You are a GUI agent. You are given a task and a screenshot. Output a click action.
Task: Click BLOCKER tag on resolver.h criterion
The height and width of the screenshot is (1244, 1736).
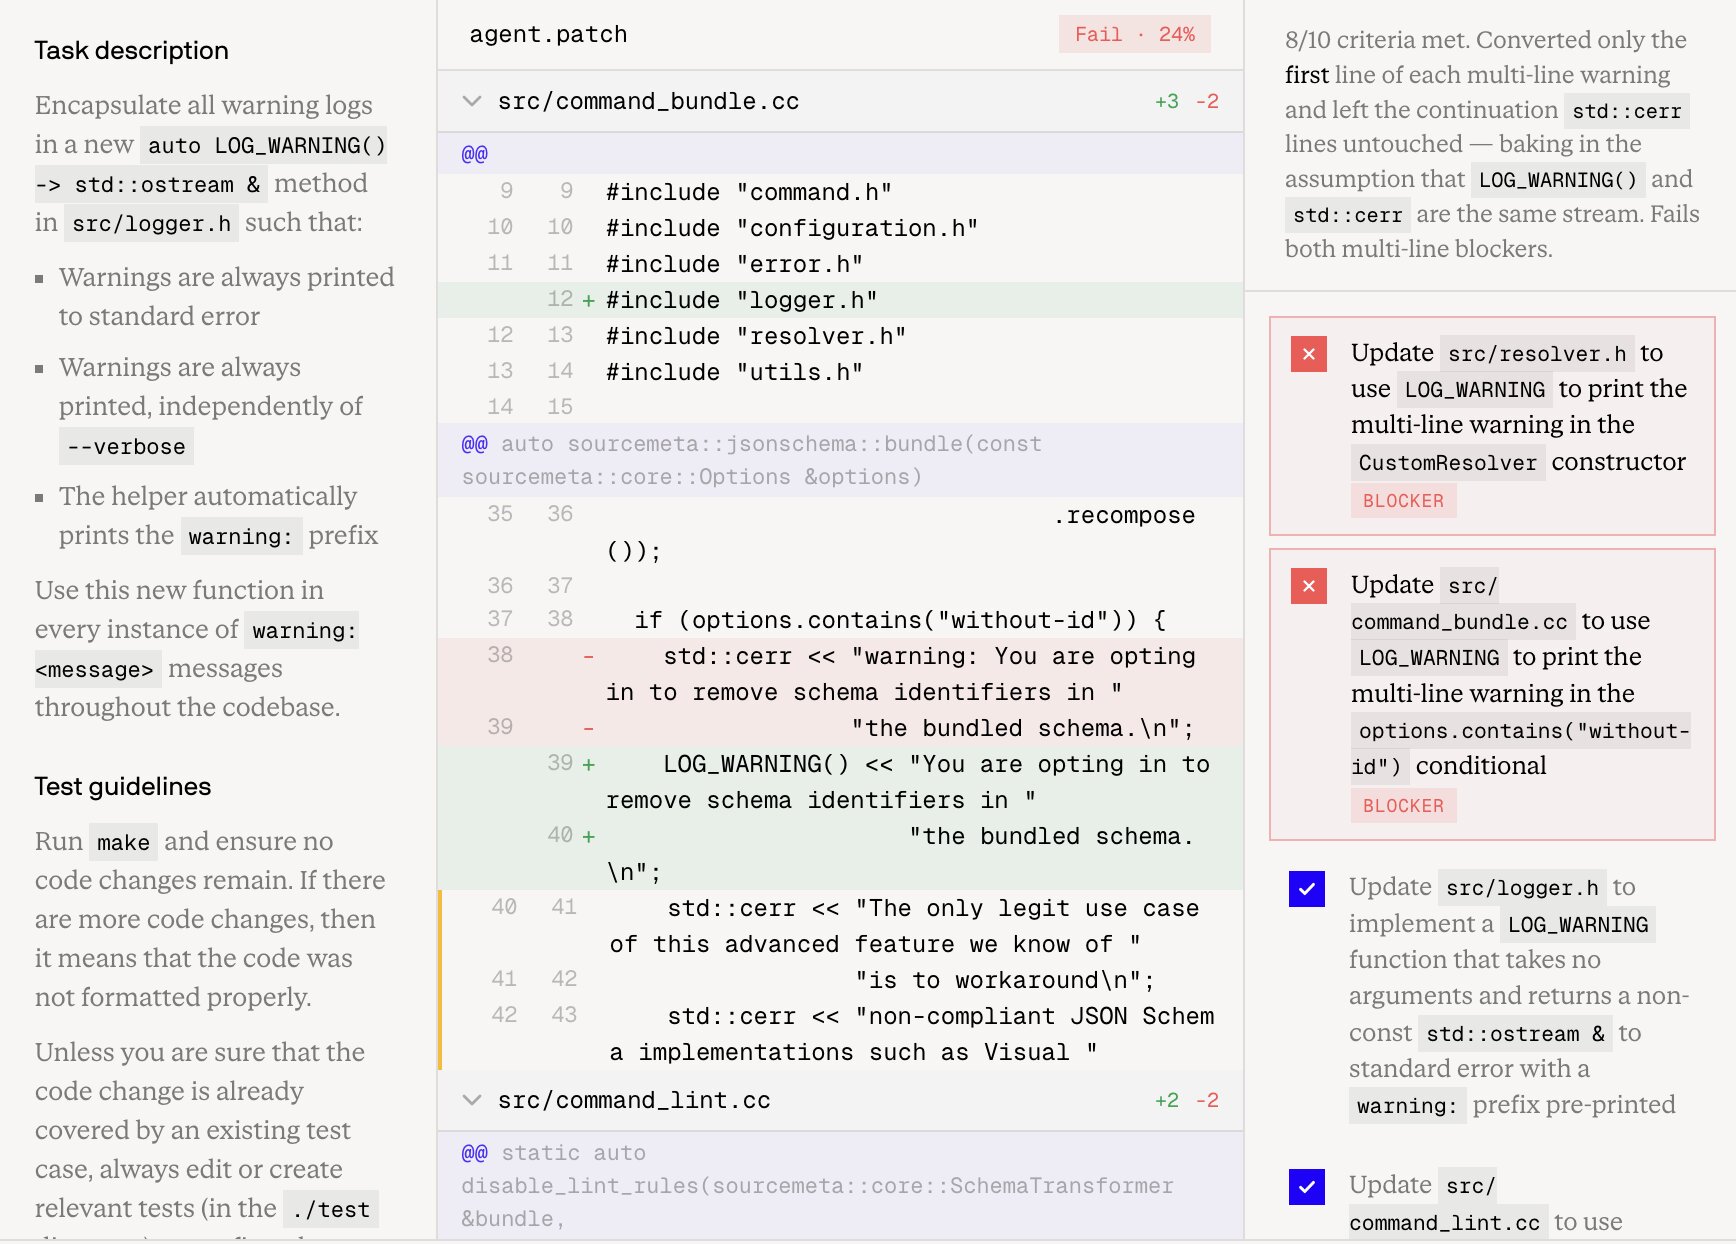point(1403,500)
